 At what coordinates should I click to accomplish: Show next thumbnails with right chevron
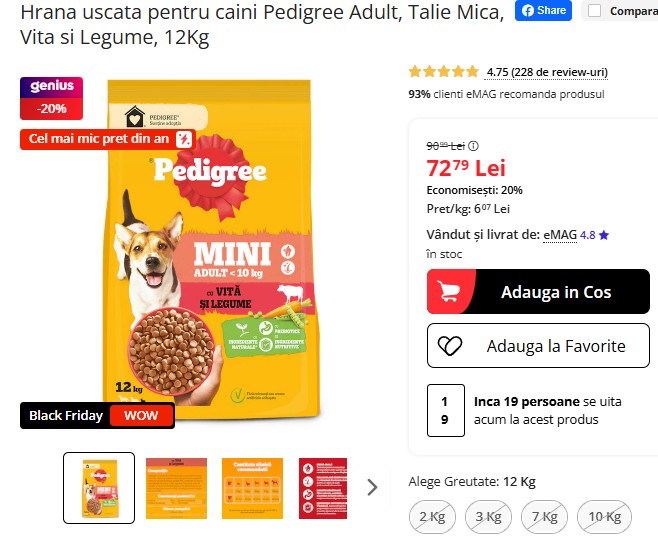pyautogui.click(x=372, y=487)
